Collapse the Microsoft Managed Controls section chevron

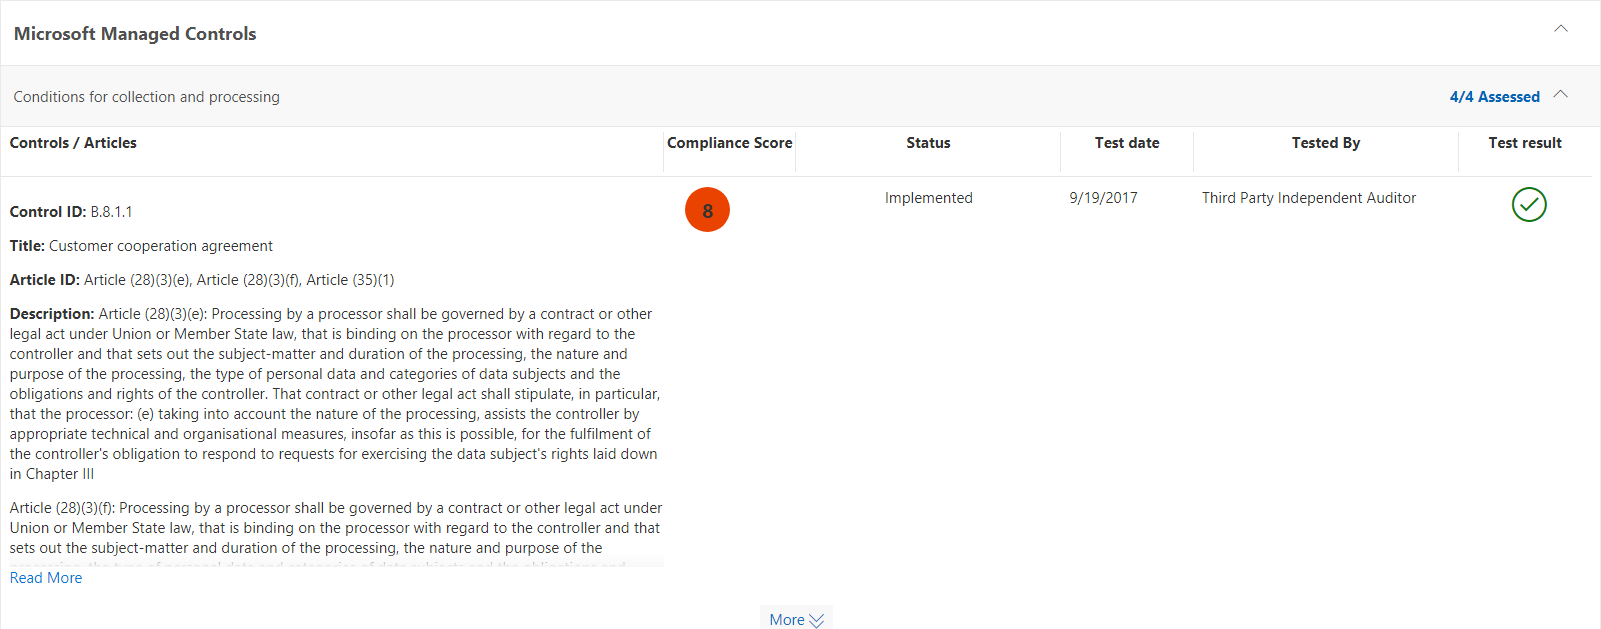point(1561,29)
